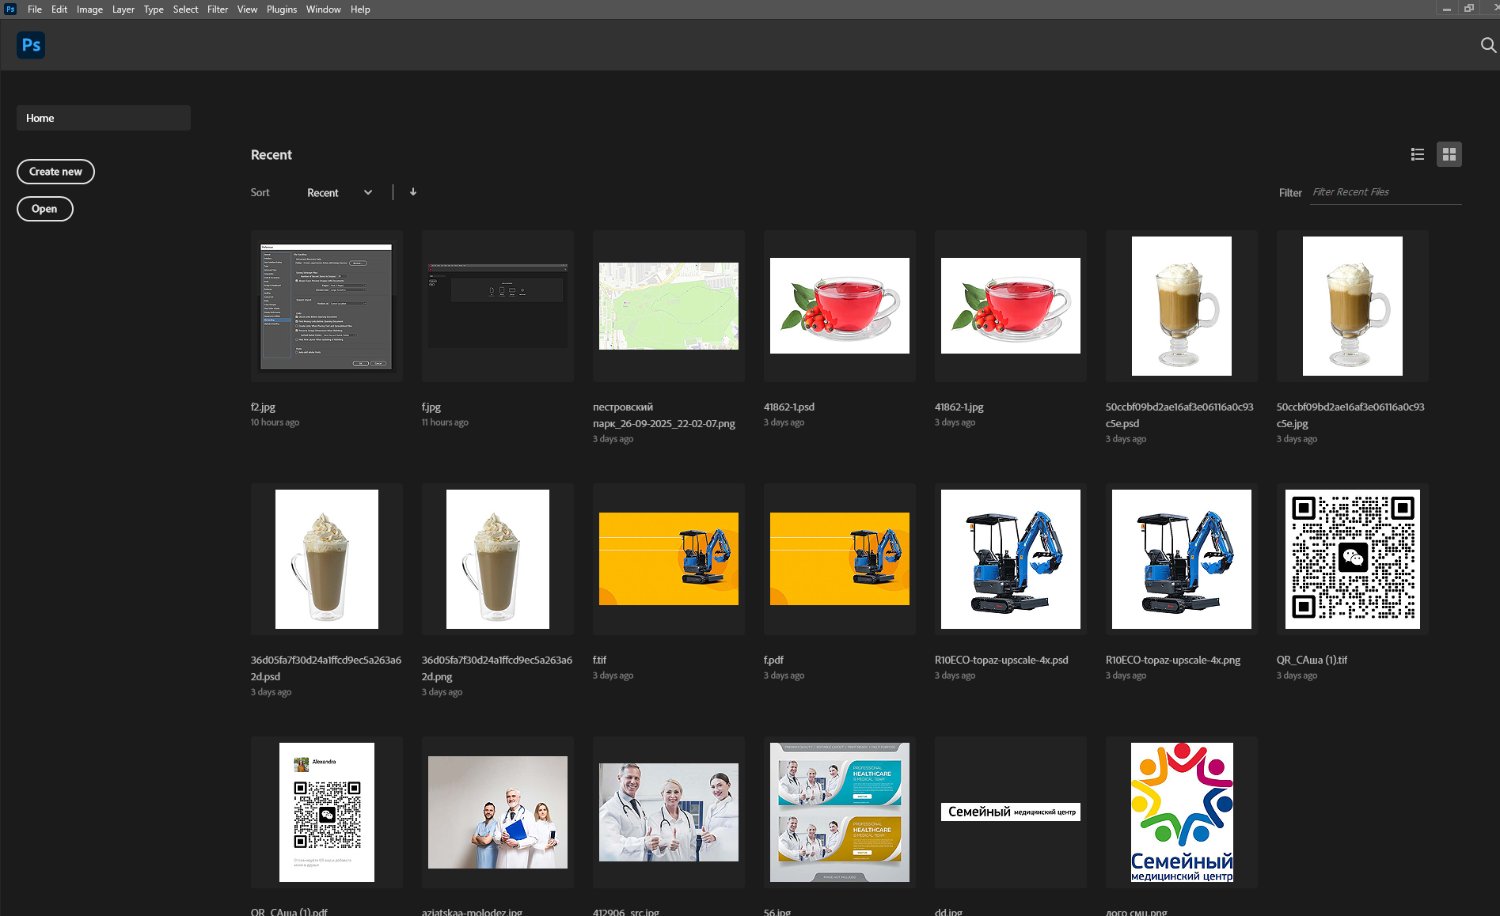The image size is (1500, 916).
Task: Open the park map thumbnail
Action: pos(669,306)
